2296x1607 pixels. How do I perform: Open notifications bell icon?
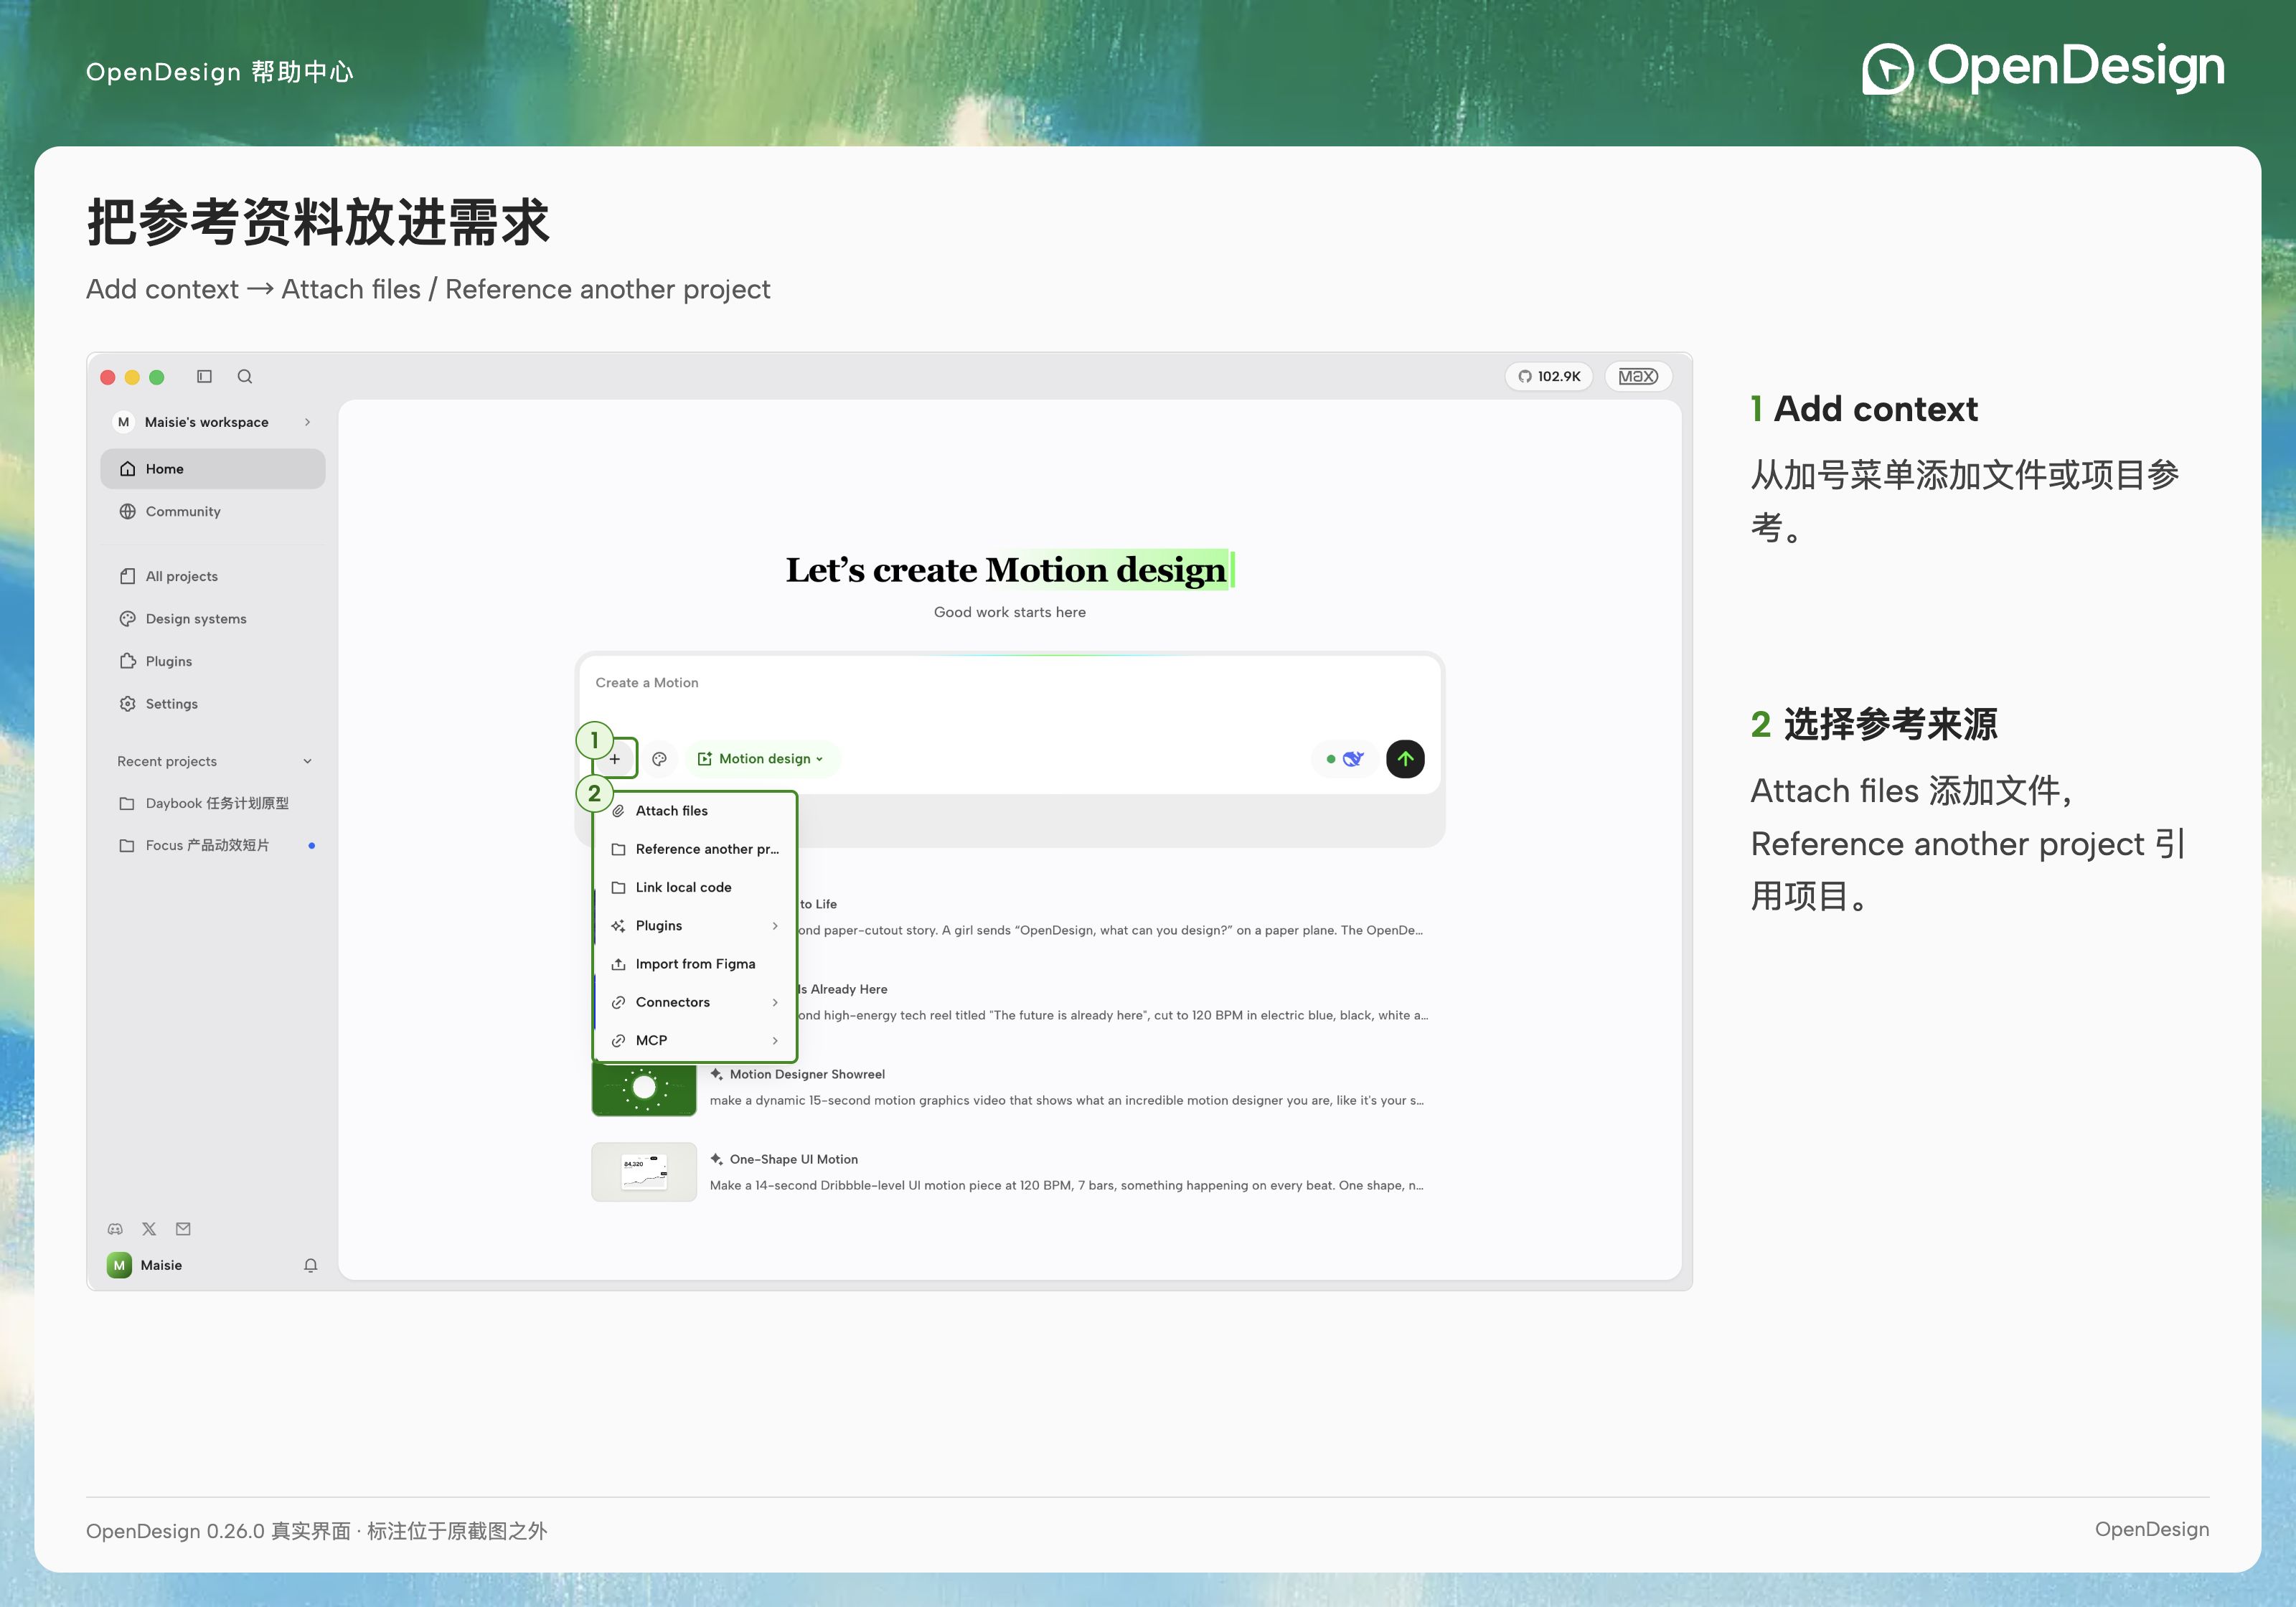click(x=311, y=1265)
